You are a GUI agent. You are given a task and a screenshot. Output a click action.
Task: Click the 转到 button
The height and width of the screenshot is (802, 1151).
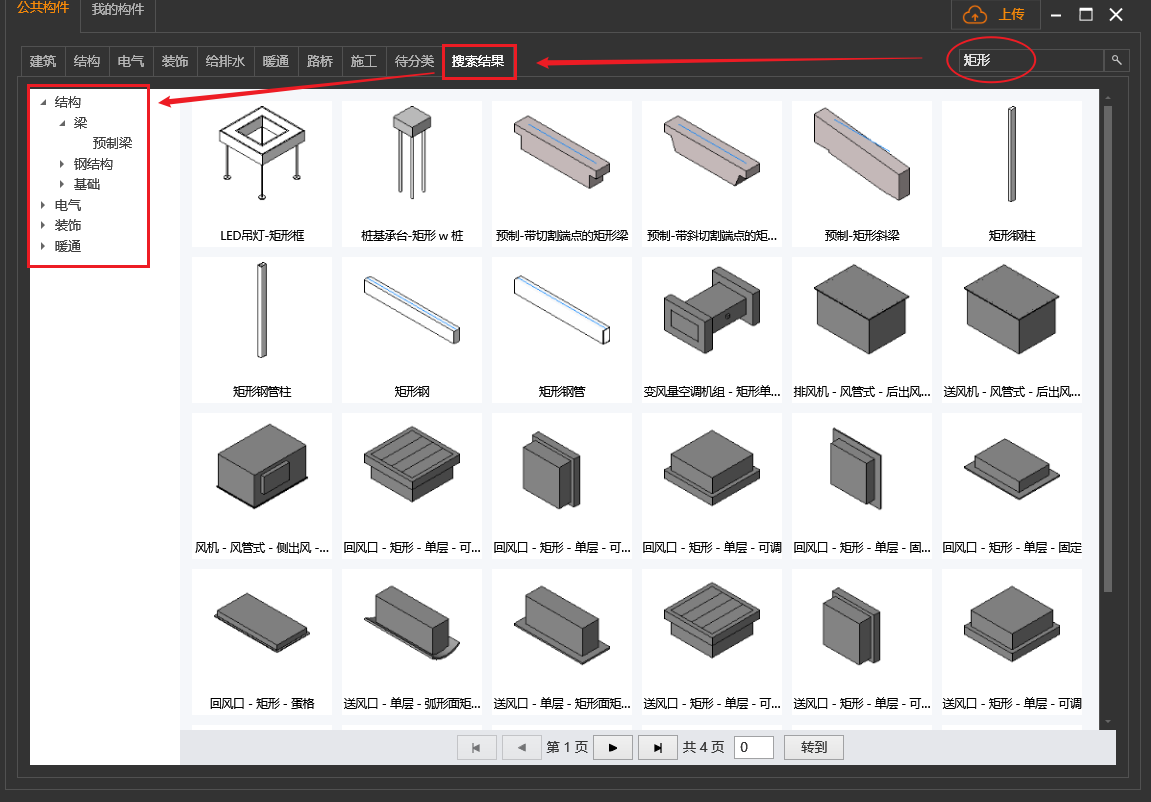813,748
